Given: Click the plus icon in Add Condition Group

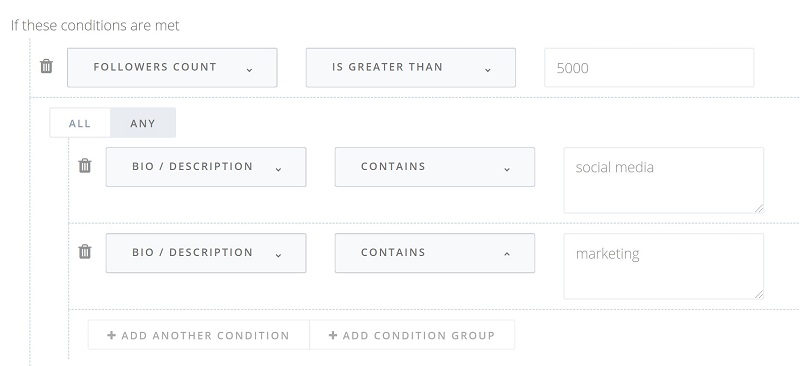Looking at the screenshot, I should coord(333,335).
